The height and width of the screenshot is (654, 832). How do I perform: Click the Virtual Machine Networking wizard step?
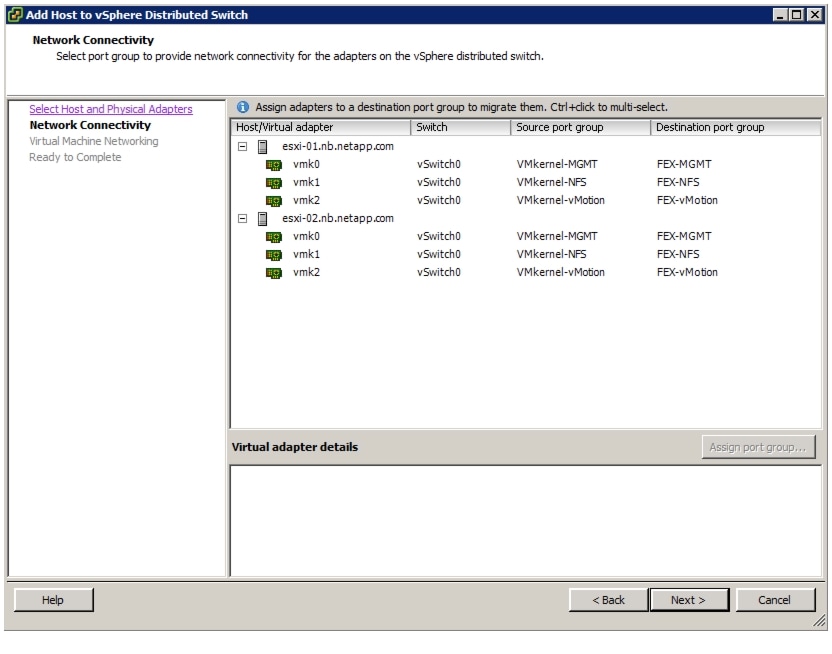[94, 141]
